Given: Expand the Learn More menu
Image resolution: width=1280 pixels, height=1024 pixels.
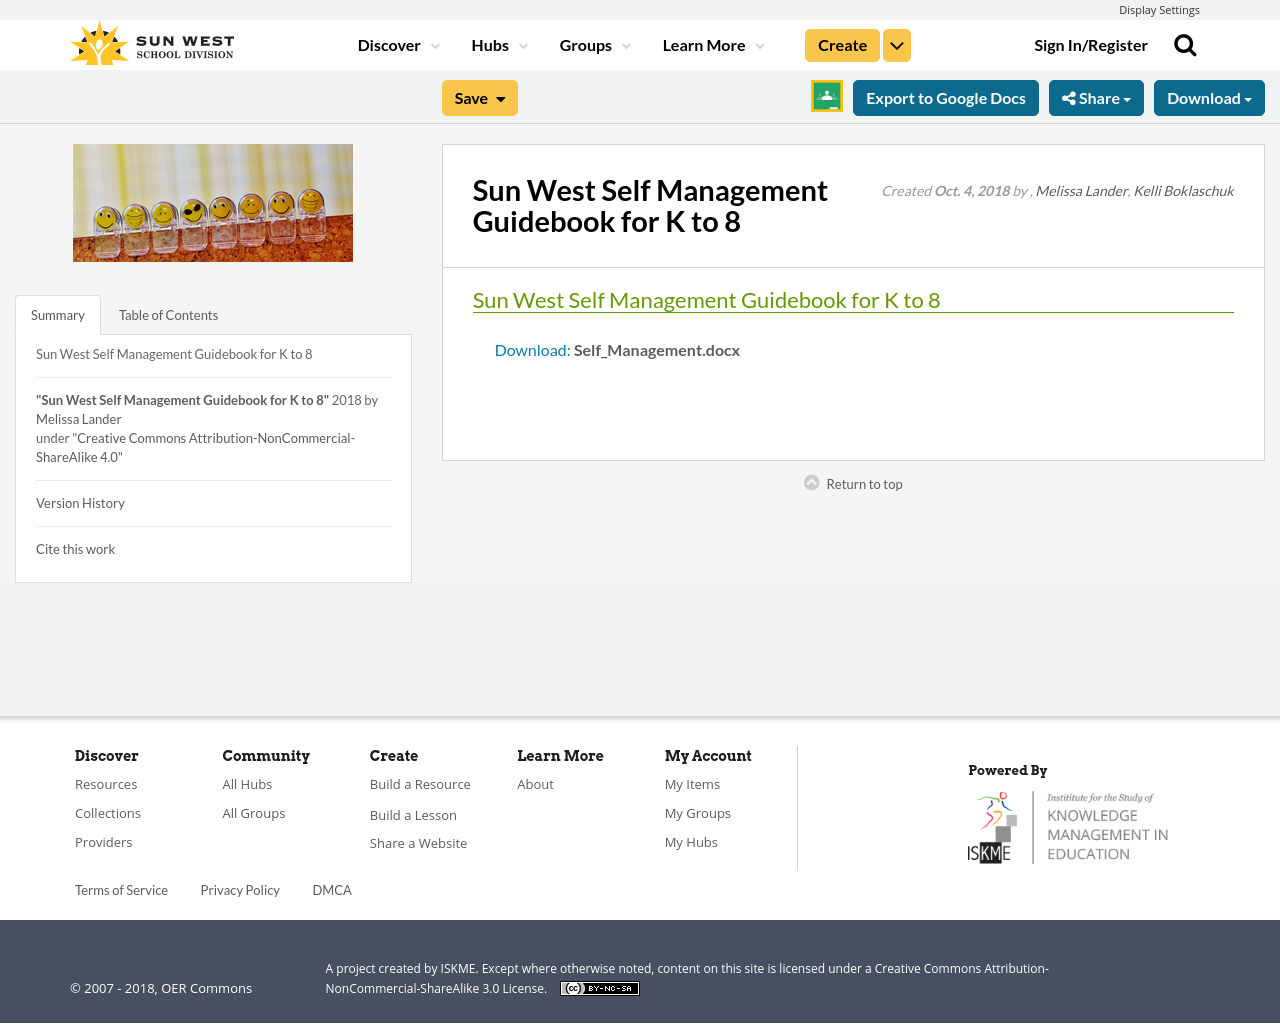Looking at the screenshot, I should pos(712,43).
